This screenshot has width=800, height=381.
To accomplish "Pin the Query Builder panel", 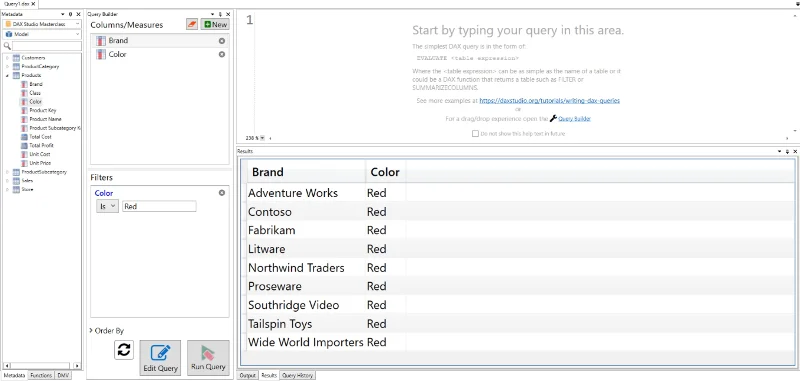I will point(220,14).
